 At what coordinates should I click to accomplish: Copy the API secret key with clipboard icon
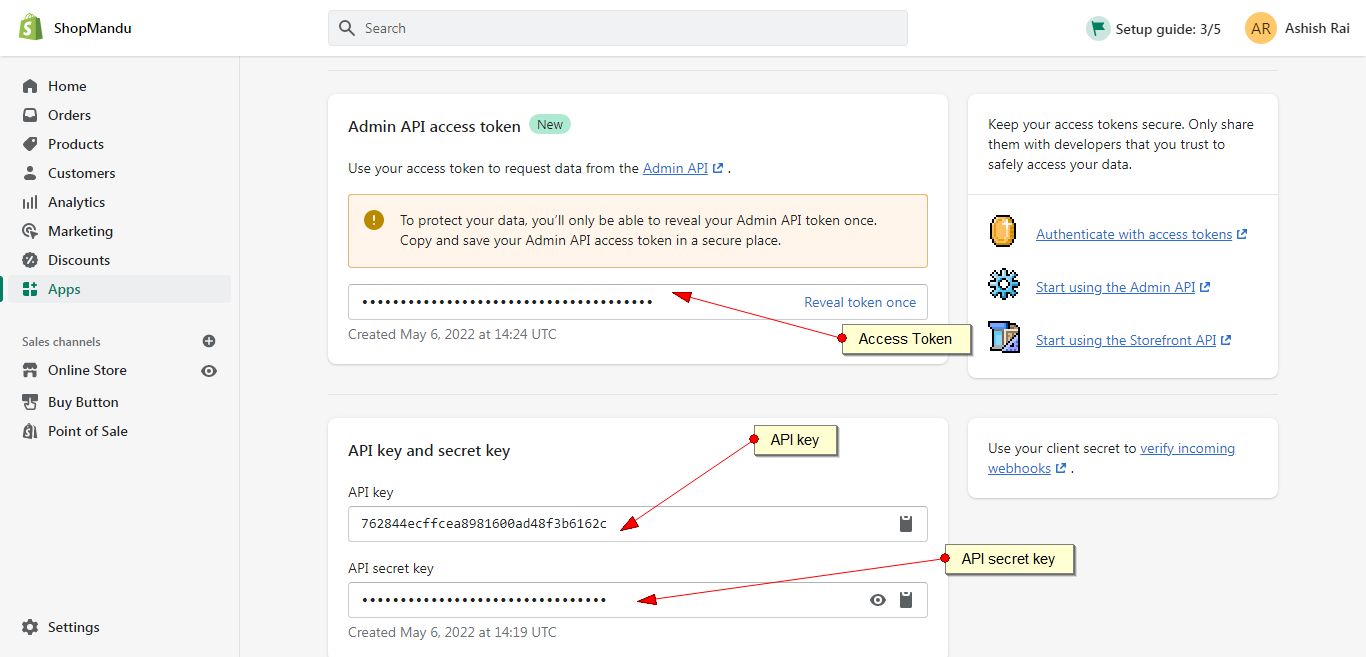pos(906,600)
